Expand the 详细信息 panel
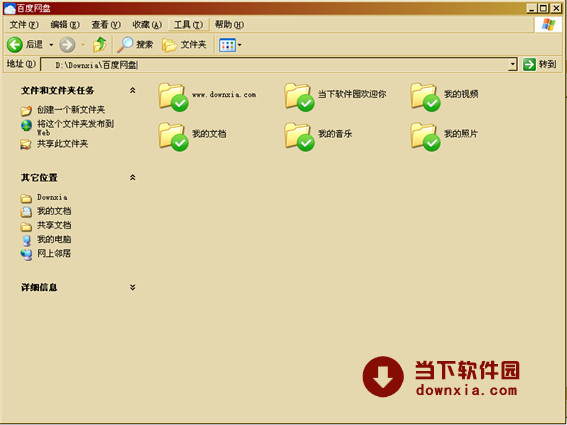The height and width of the screenshot is (425, 567). (x=133, y=288)
